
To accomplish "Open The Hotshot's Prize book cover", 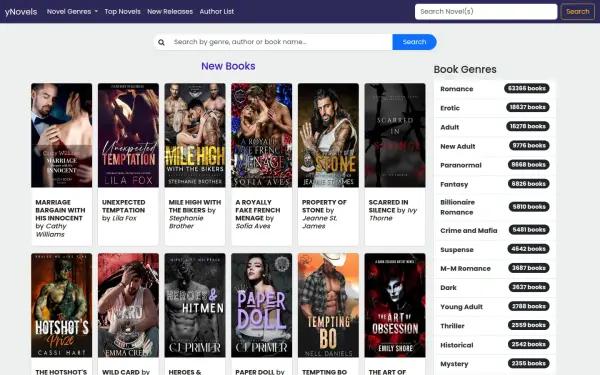I will [x=62, y=305].
